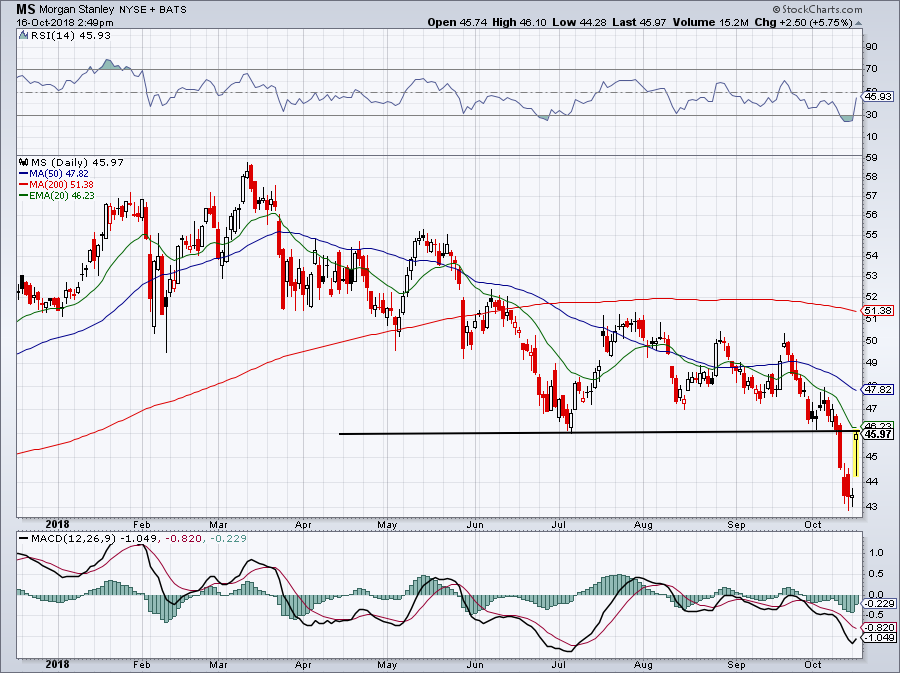The width and height of the screenshot is (900, 673).
Task: Click the MS (Daily) 45.97 legend label
Action: (x=77, y=162)
